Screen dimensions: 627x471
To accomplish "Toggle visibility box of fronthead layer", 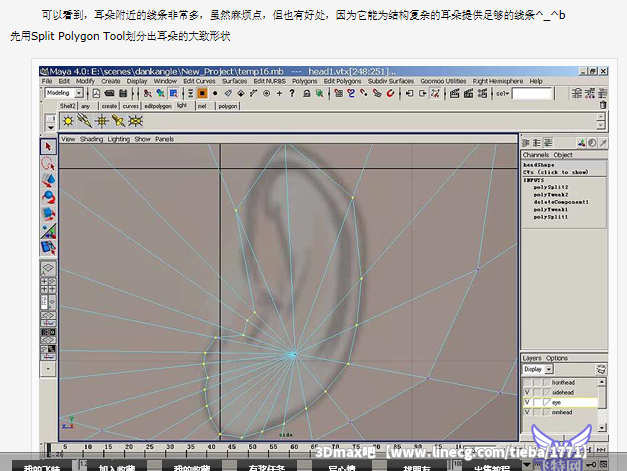I will [x=527, y=383].
